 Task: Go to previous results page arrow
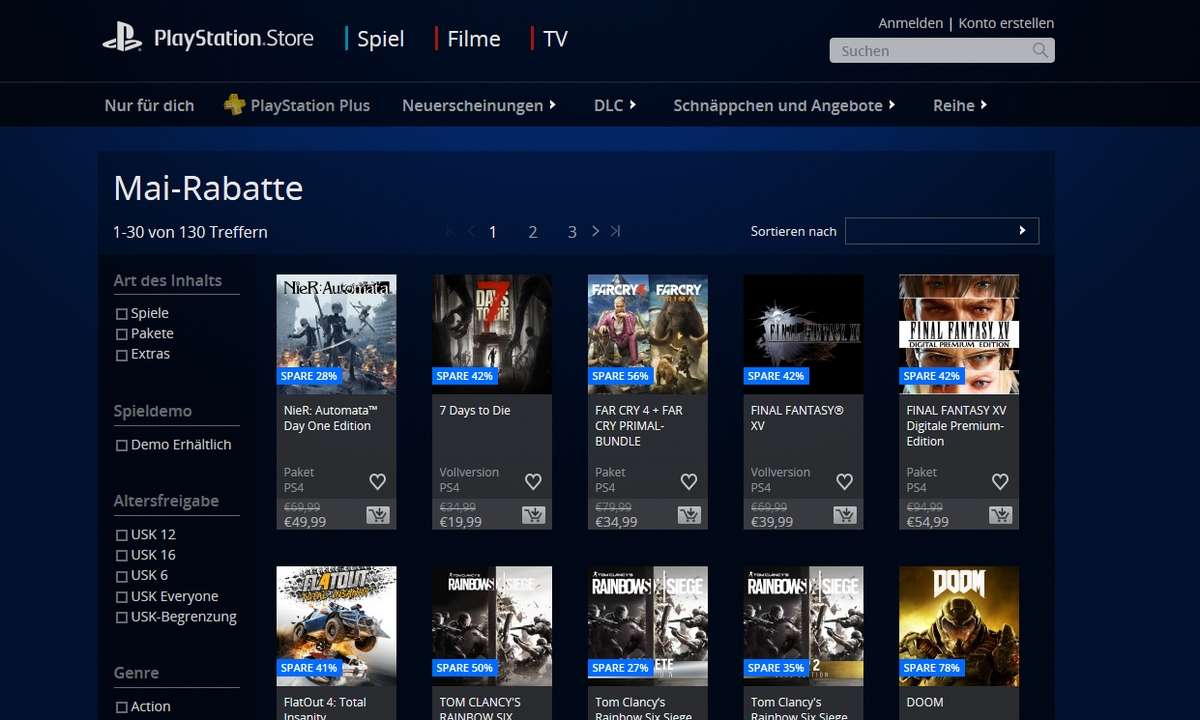point(471,231)
